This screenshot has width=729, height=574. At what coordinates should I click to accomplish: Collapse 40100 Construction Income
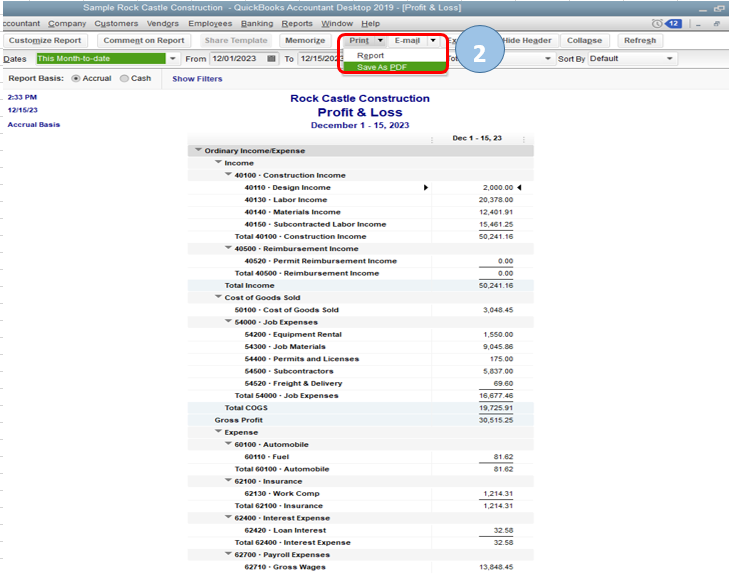(x=228, y=174)
